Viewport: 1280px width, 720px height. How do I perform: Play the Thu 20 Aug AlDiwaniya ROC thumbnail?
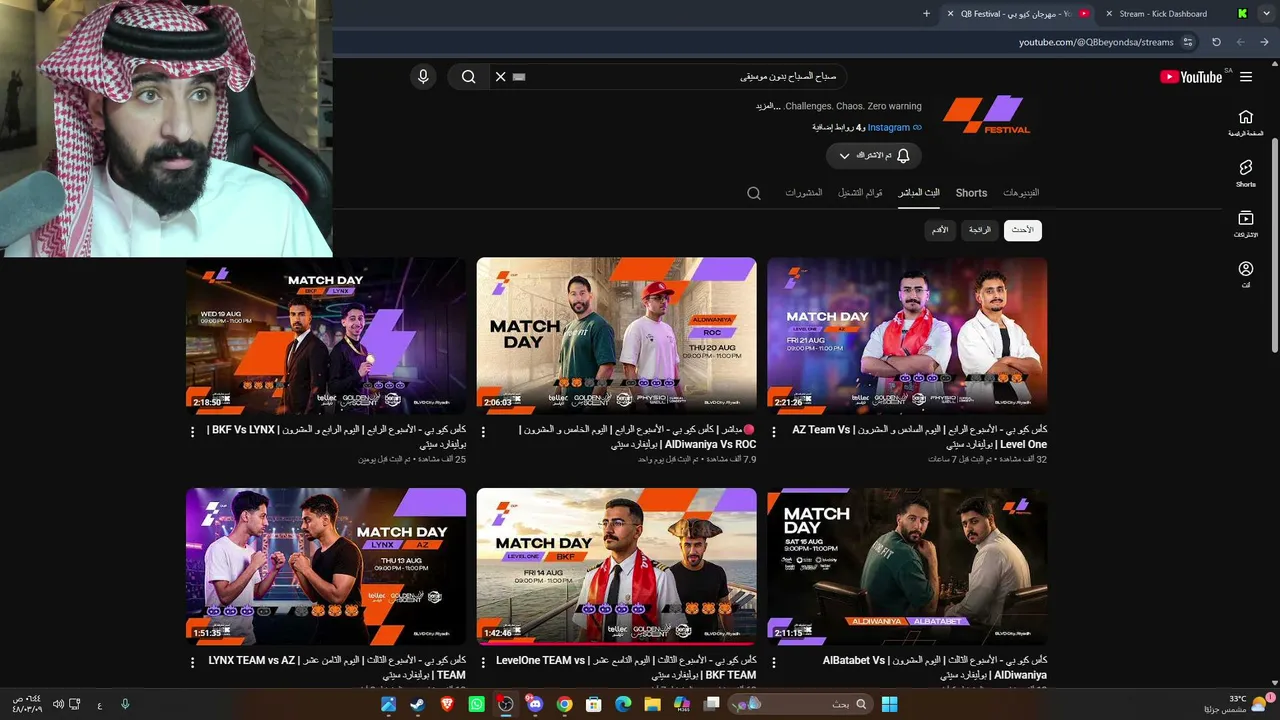(616, 336)
